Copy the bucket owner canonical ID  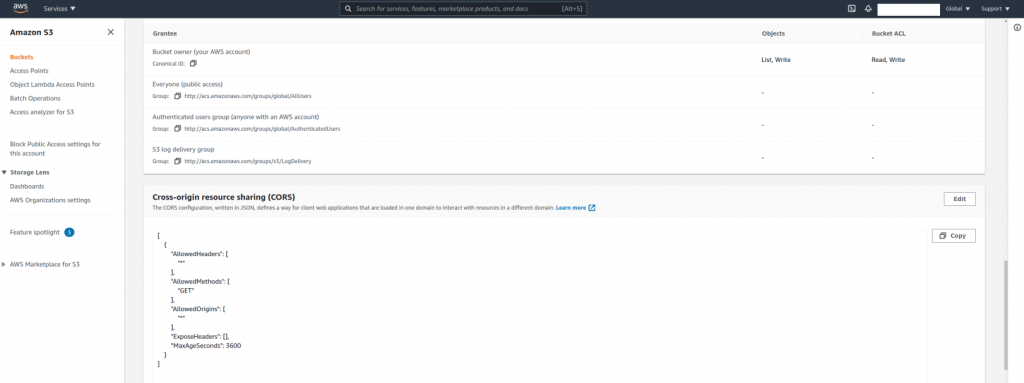[193, 63]
